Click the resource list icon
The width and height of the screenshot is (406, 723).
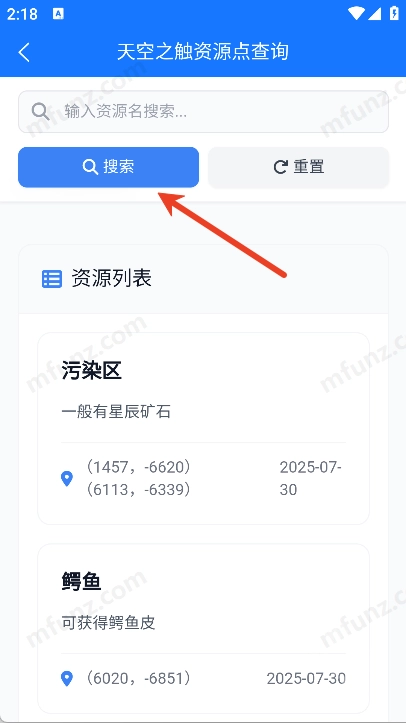click(x=52, y=279)
